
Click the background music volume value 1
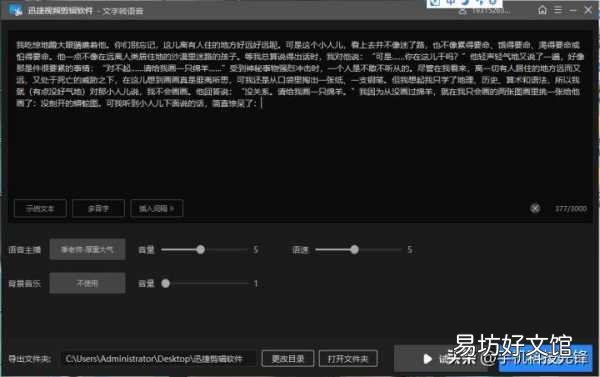[x=256, y=284]
